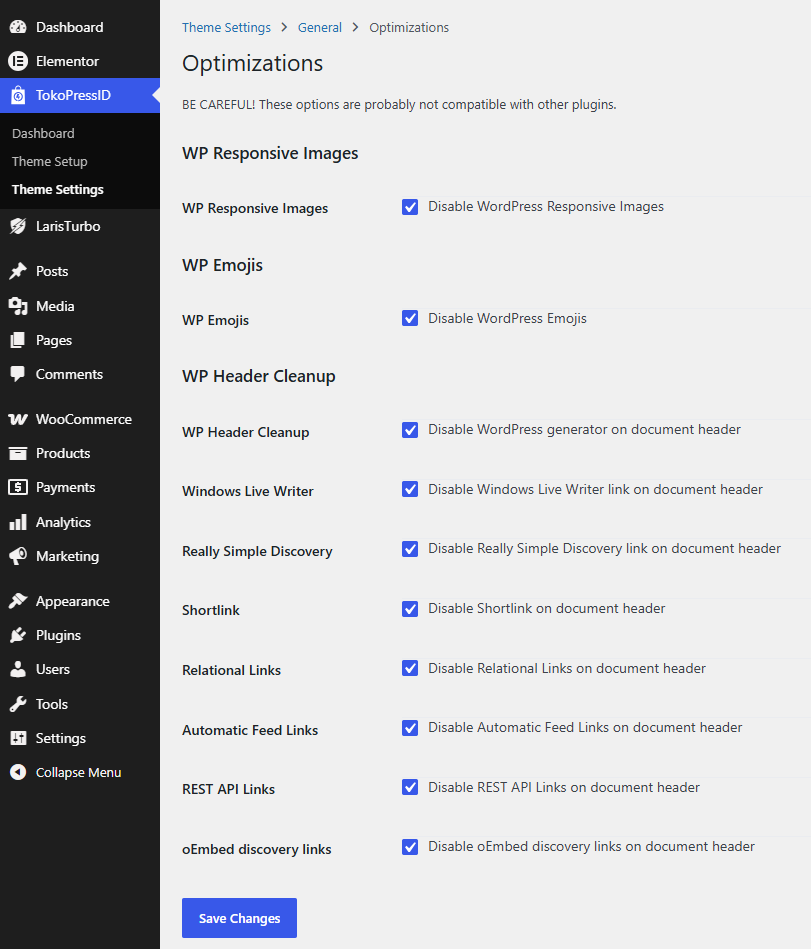The width and height of the screenshot is (811, 949).
Task: Click the "oEmbed discovery links" row label
Action: tap(257, 849)
